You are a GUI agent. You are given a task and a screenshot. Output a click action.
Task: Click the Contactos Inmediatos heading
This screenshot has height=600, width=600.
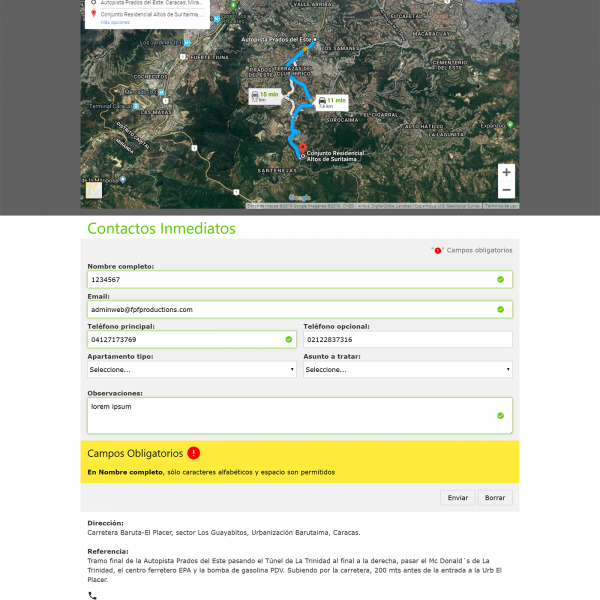click(x=161, y=228)
